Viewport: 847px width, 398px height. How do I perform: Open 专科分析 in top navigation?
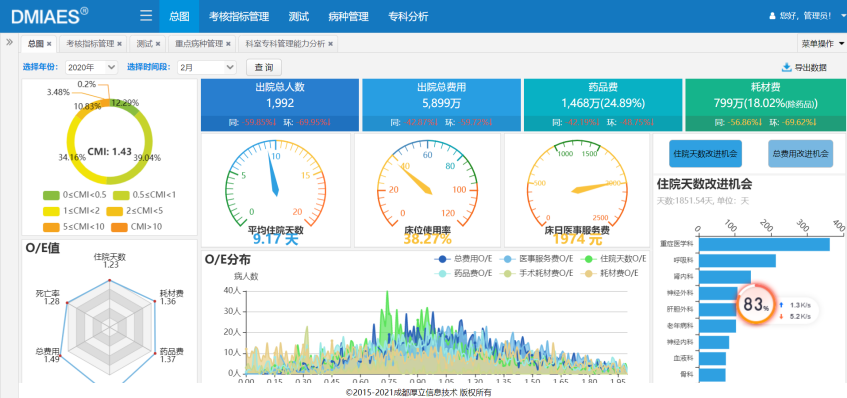[x=408, y=16]
